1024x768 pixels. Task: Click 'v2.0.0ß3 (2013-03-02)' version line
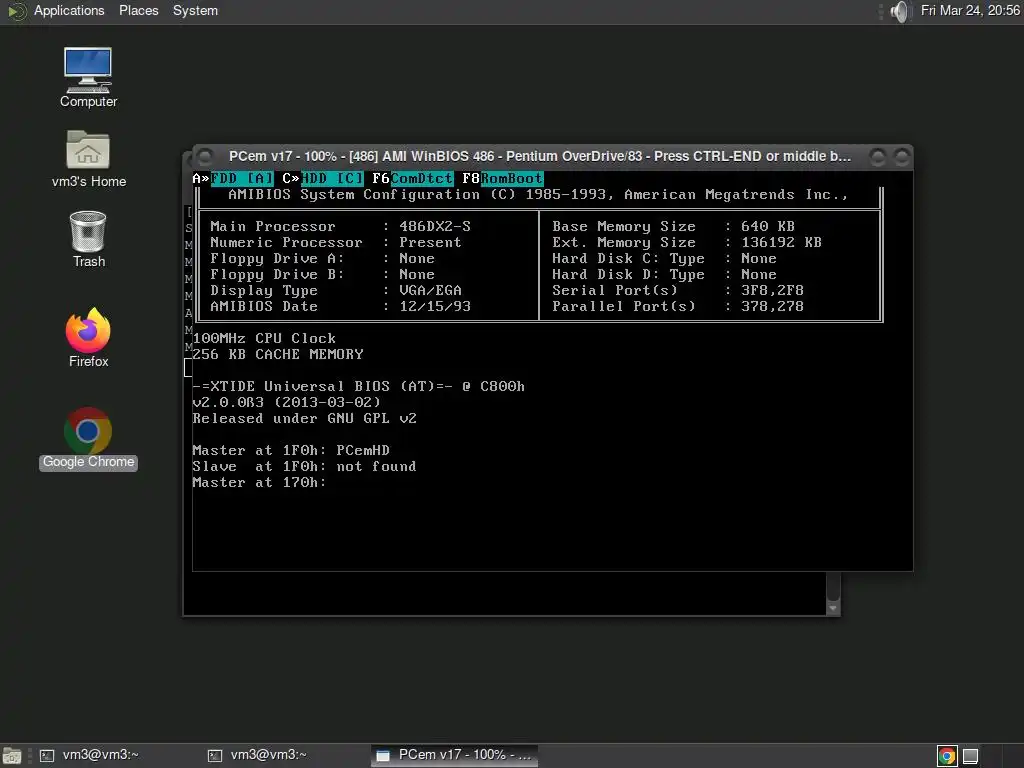(x=286, y=402)
